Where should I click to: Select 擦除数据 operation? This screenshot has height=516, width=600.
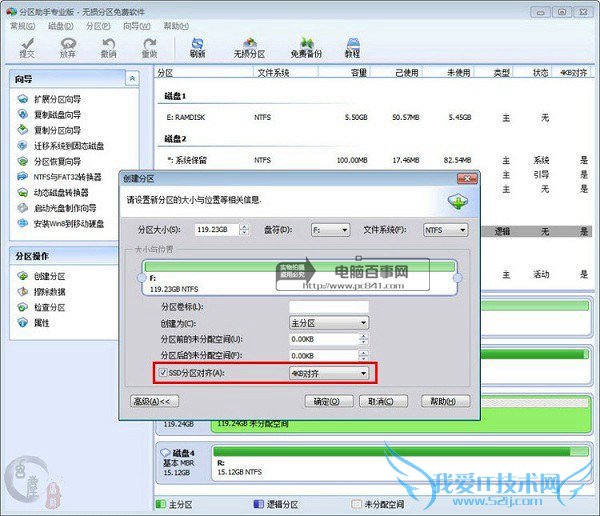(x=41, y=292)
